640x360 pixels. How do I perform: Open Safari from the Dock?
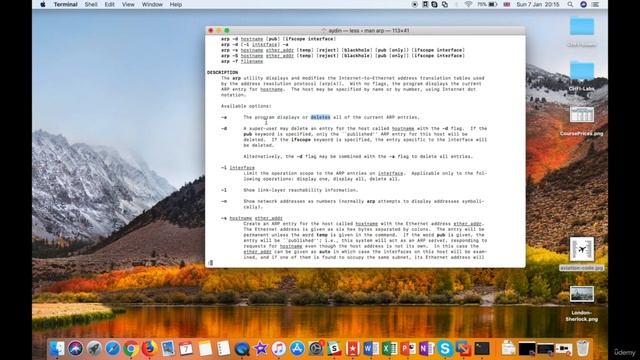tap(113, 349)
